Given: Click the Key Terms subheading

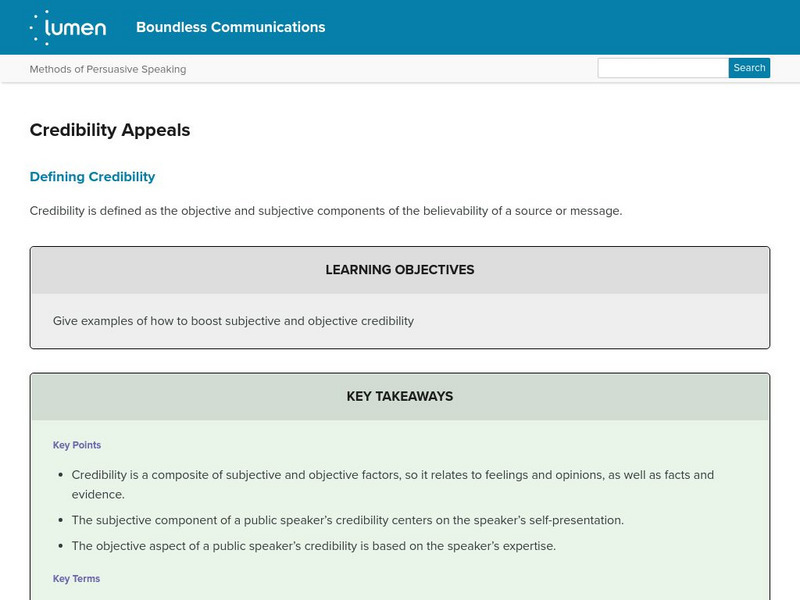Looking at the screenshot, I should (76, 579).
